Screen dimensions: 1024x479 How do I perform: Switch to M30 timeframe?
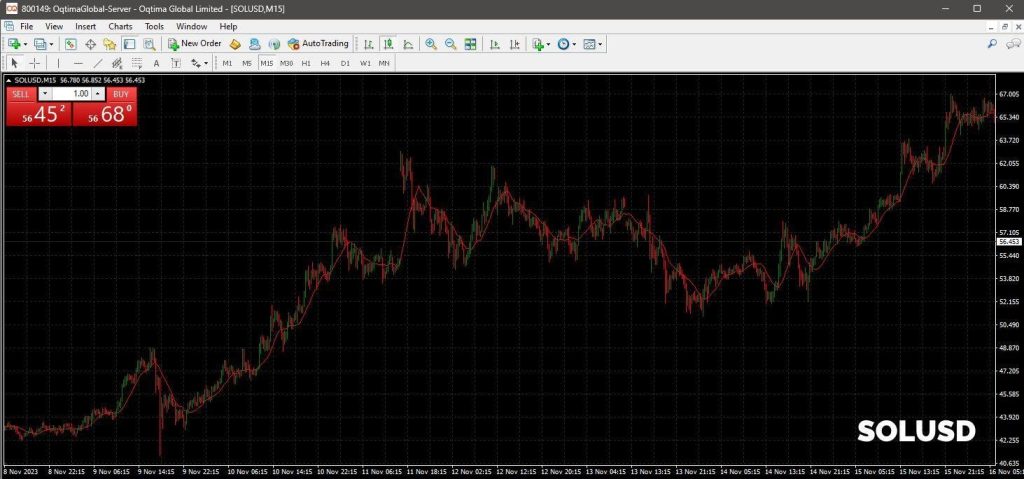click(x=287, y=63)
